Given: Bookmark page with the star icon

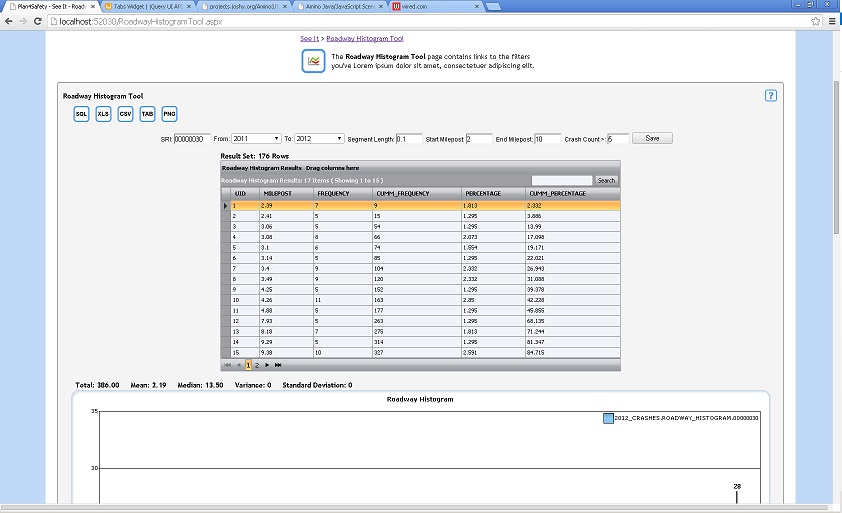Looking at the screenshot, I should [816, 21].
